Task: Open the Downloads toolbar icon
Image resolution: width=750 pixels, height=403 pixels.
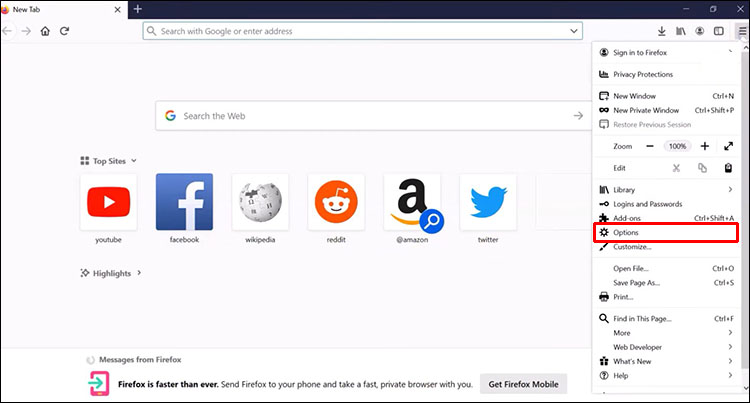Action: tap(662, 31)
